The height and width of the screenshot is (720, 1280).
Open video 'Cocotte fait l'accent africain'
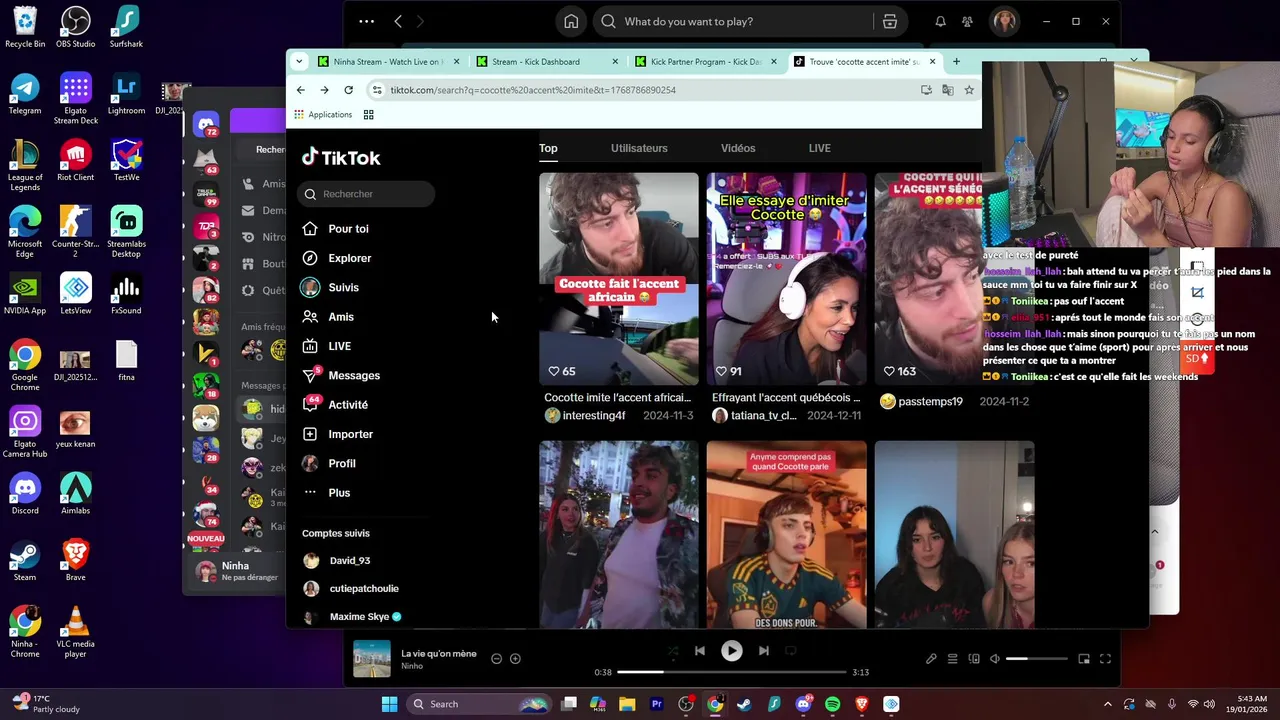click(x=618, y=279)
